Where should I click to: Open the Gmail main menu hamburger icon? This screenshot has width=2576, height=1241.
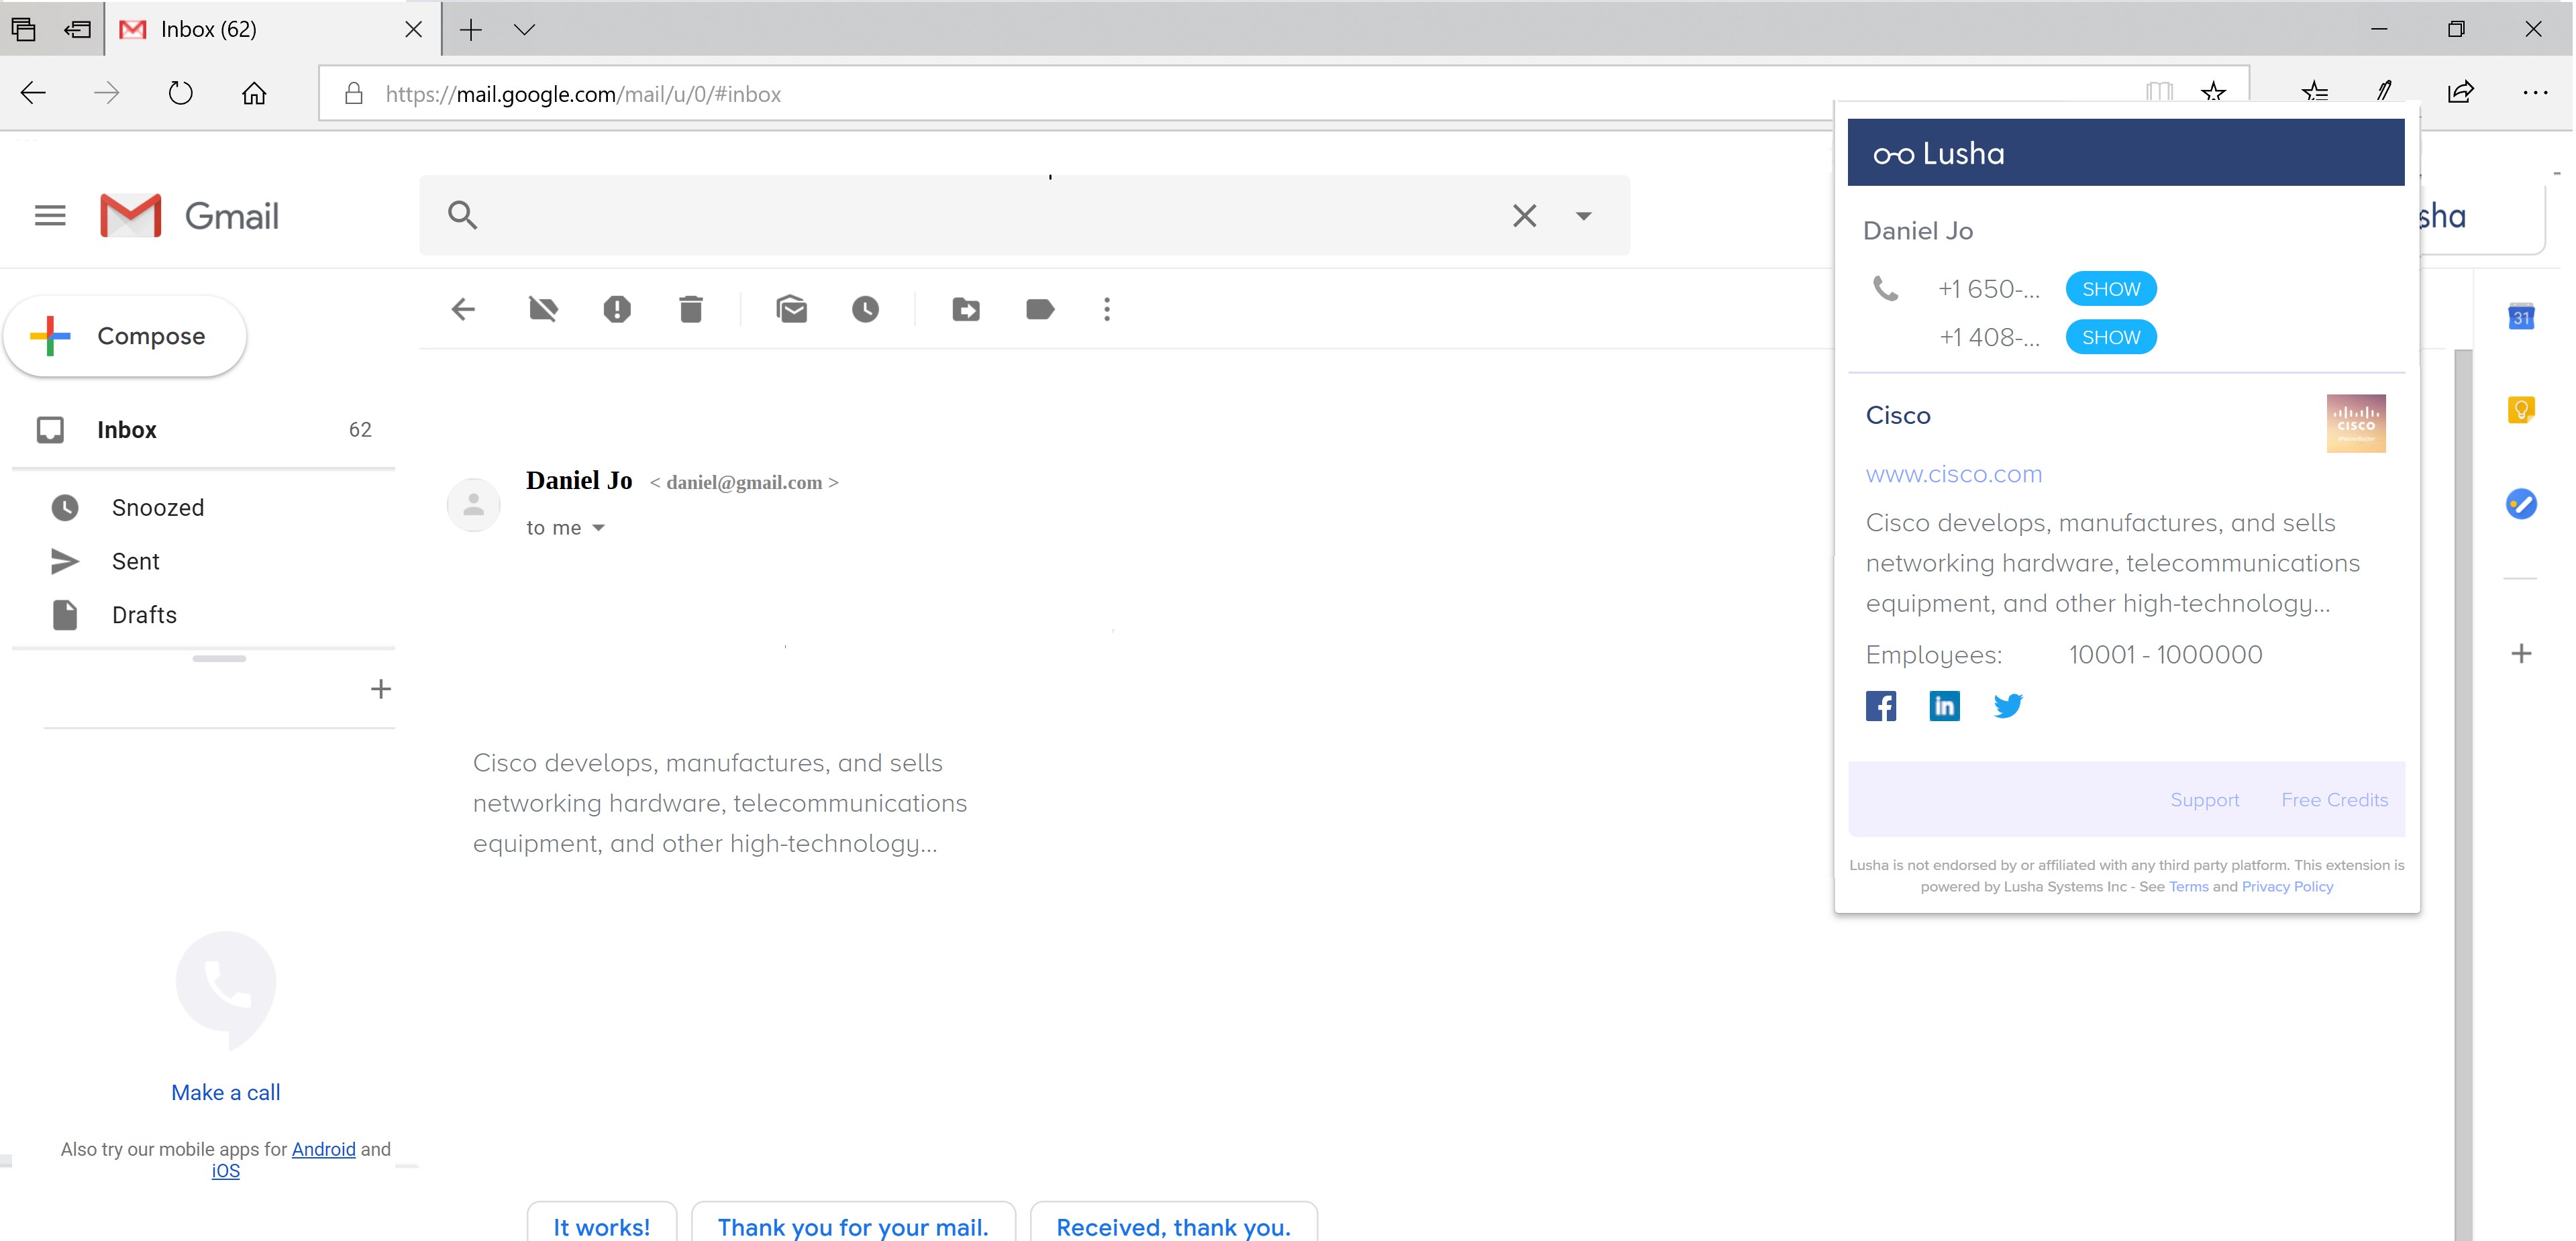pos(50,216)
